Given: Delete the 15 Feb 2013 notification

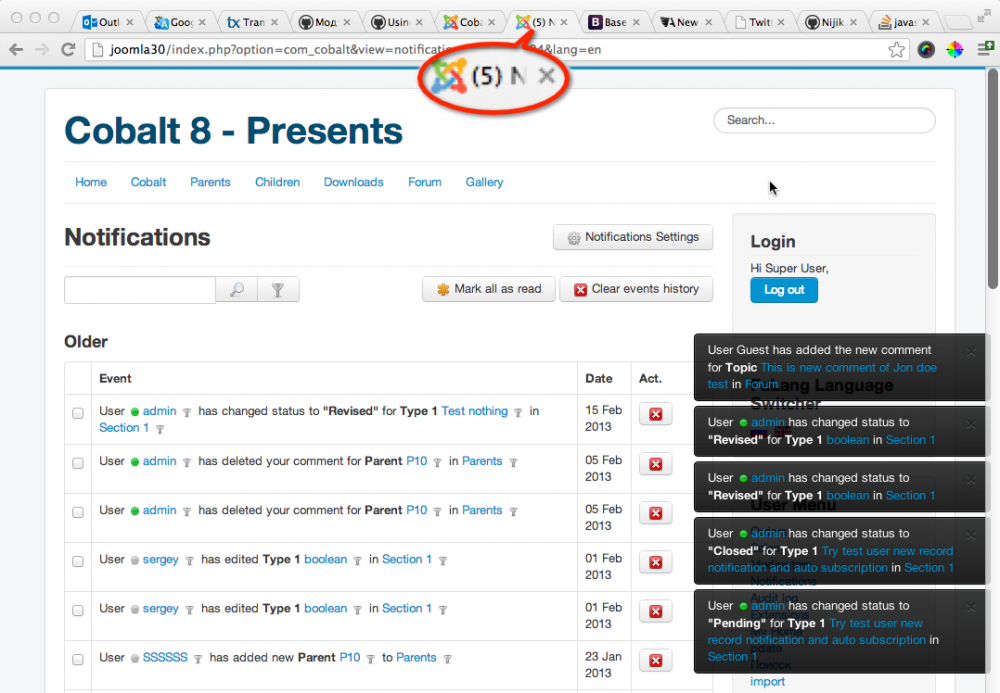Looking at the screenshot, I should [655, 415].
